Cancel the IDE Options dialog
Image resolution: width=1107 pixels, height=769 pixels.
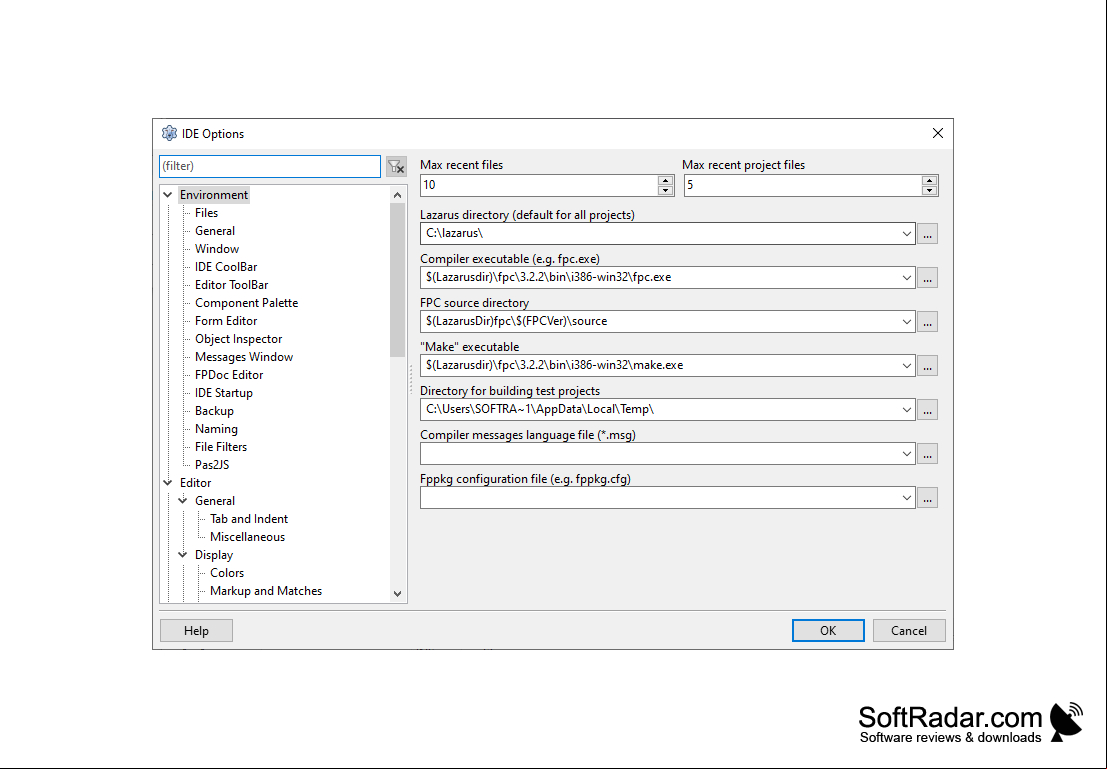(x=909, y=631)
